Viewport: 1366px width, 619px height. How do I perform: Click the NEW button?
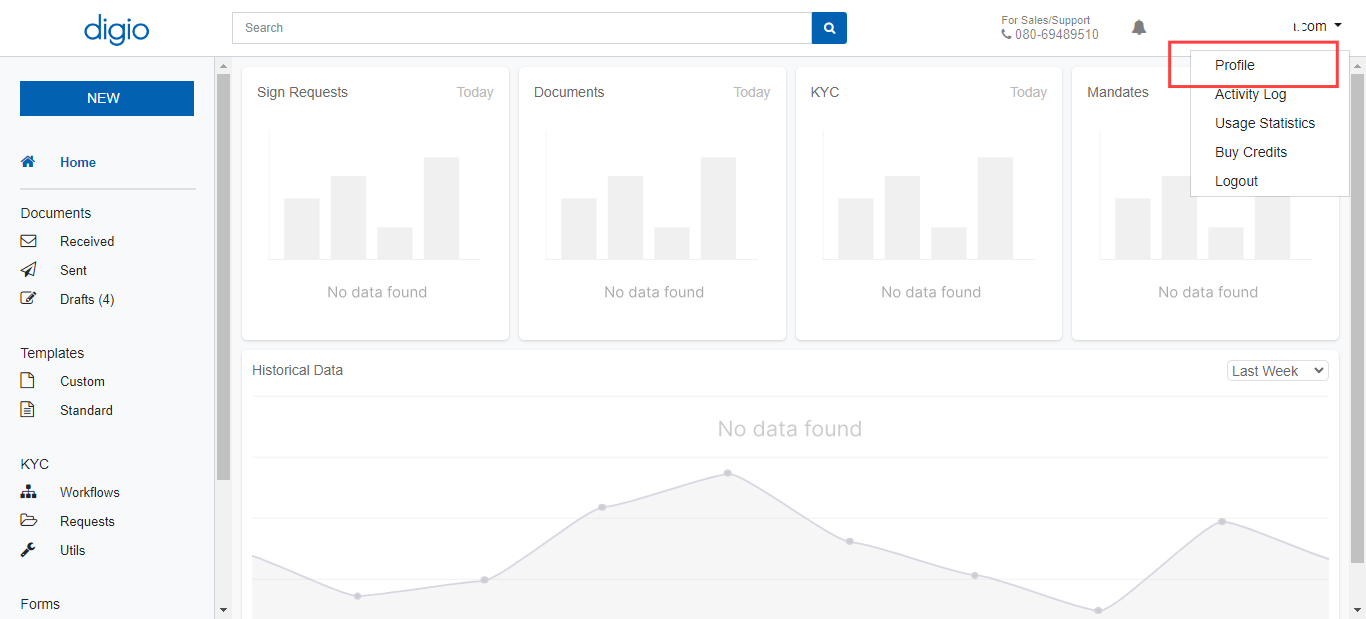[106, 98]
